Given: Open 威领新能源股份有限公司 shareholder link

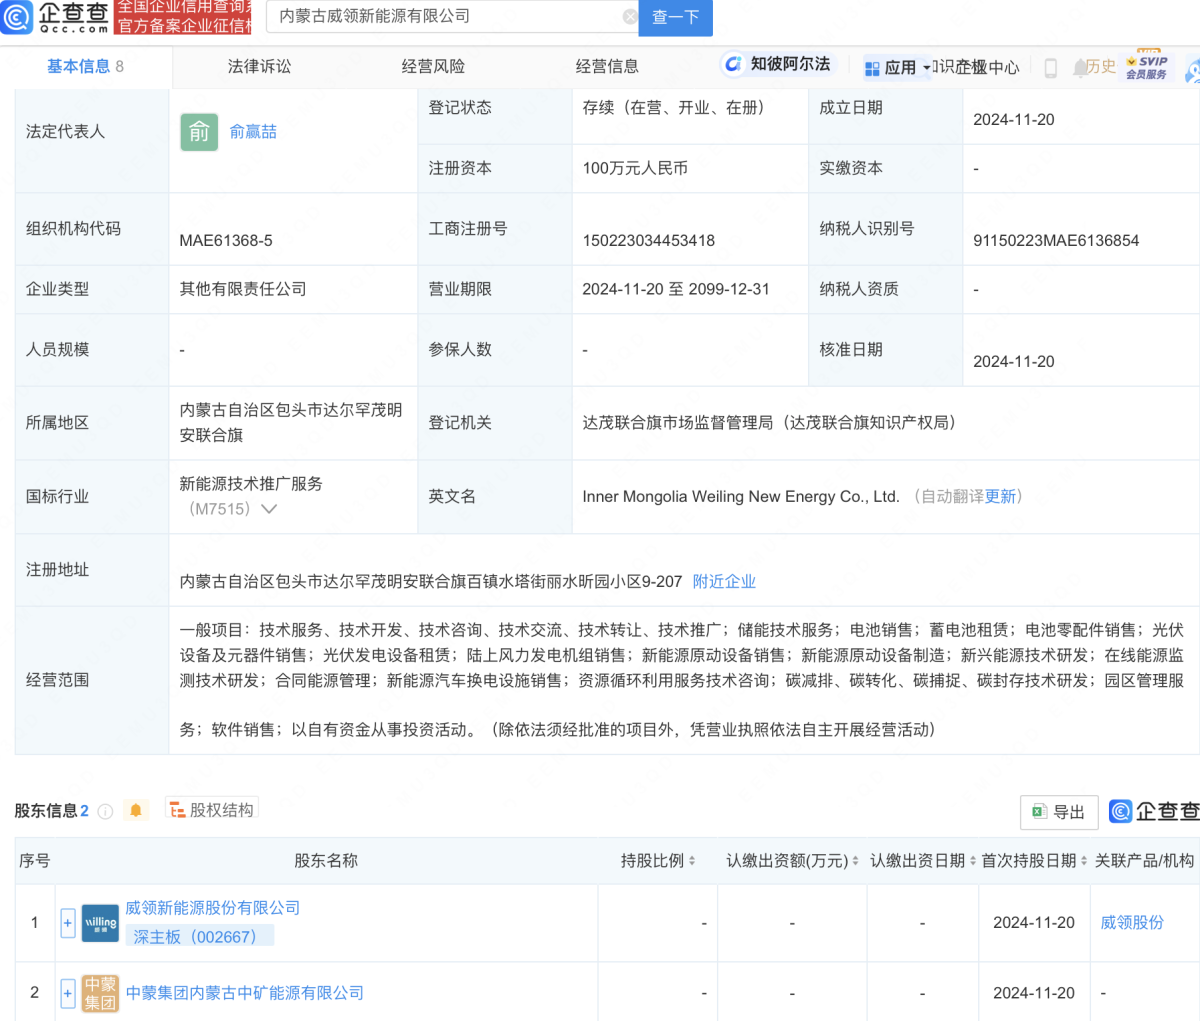Looking at the screenshot, I should pos(212,908).
